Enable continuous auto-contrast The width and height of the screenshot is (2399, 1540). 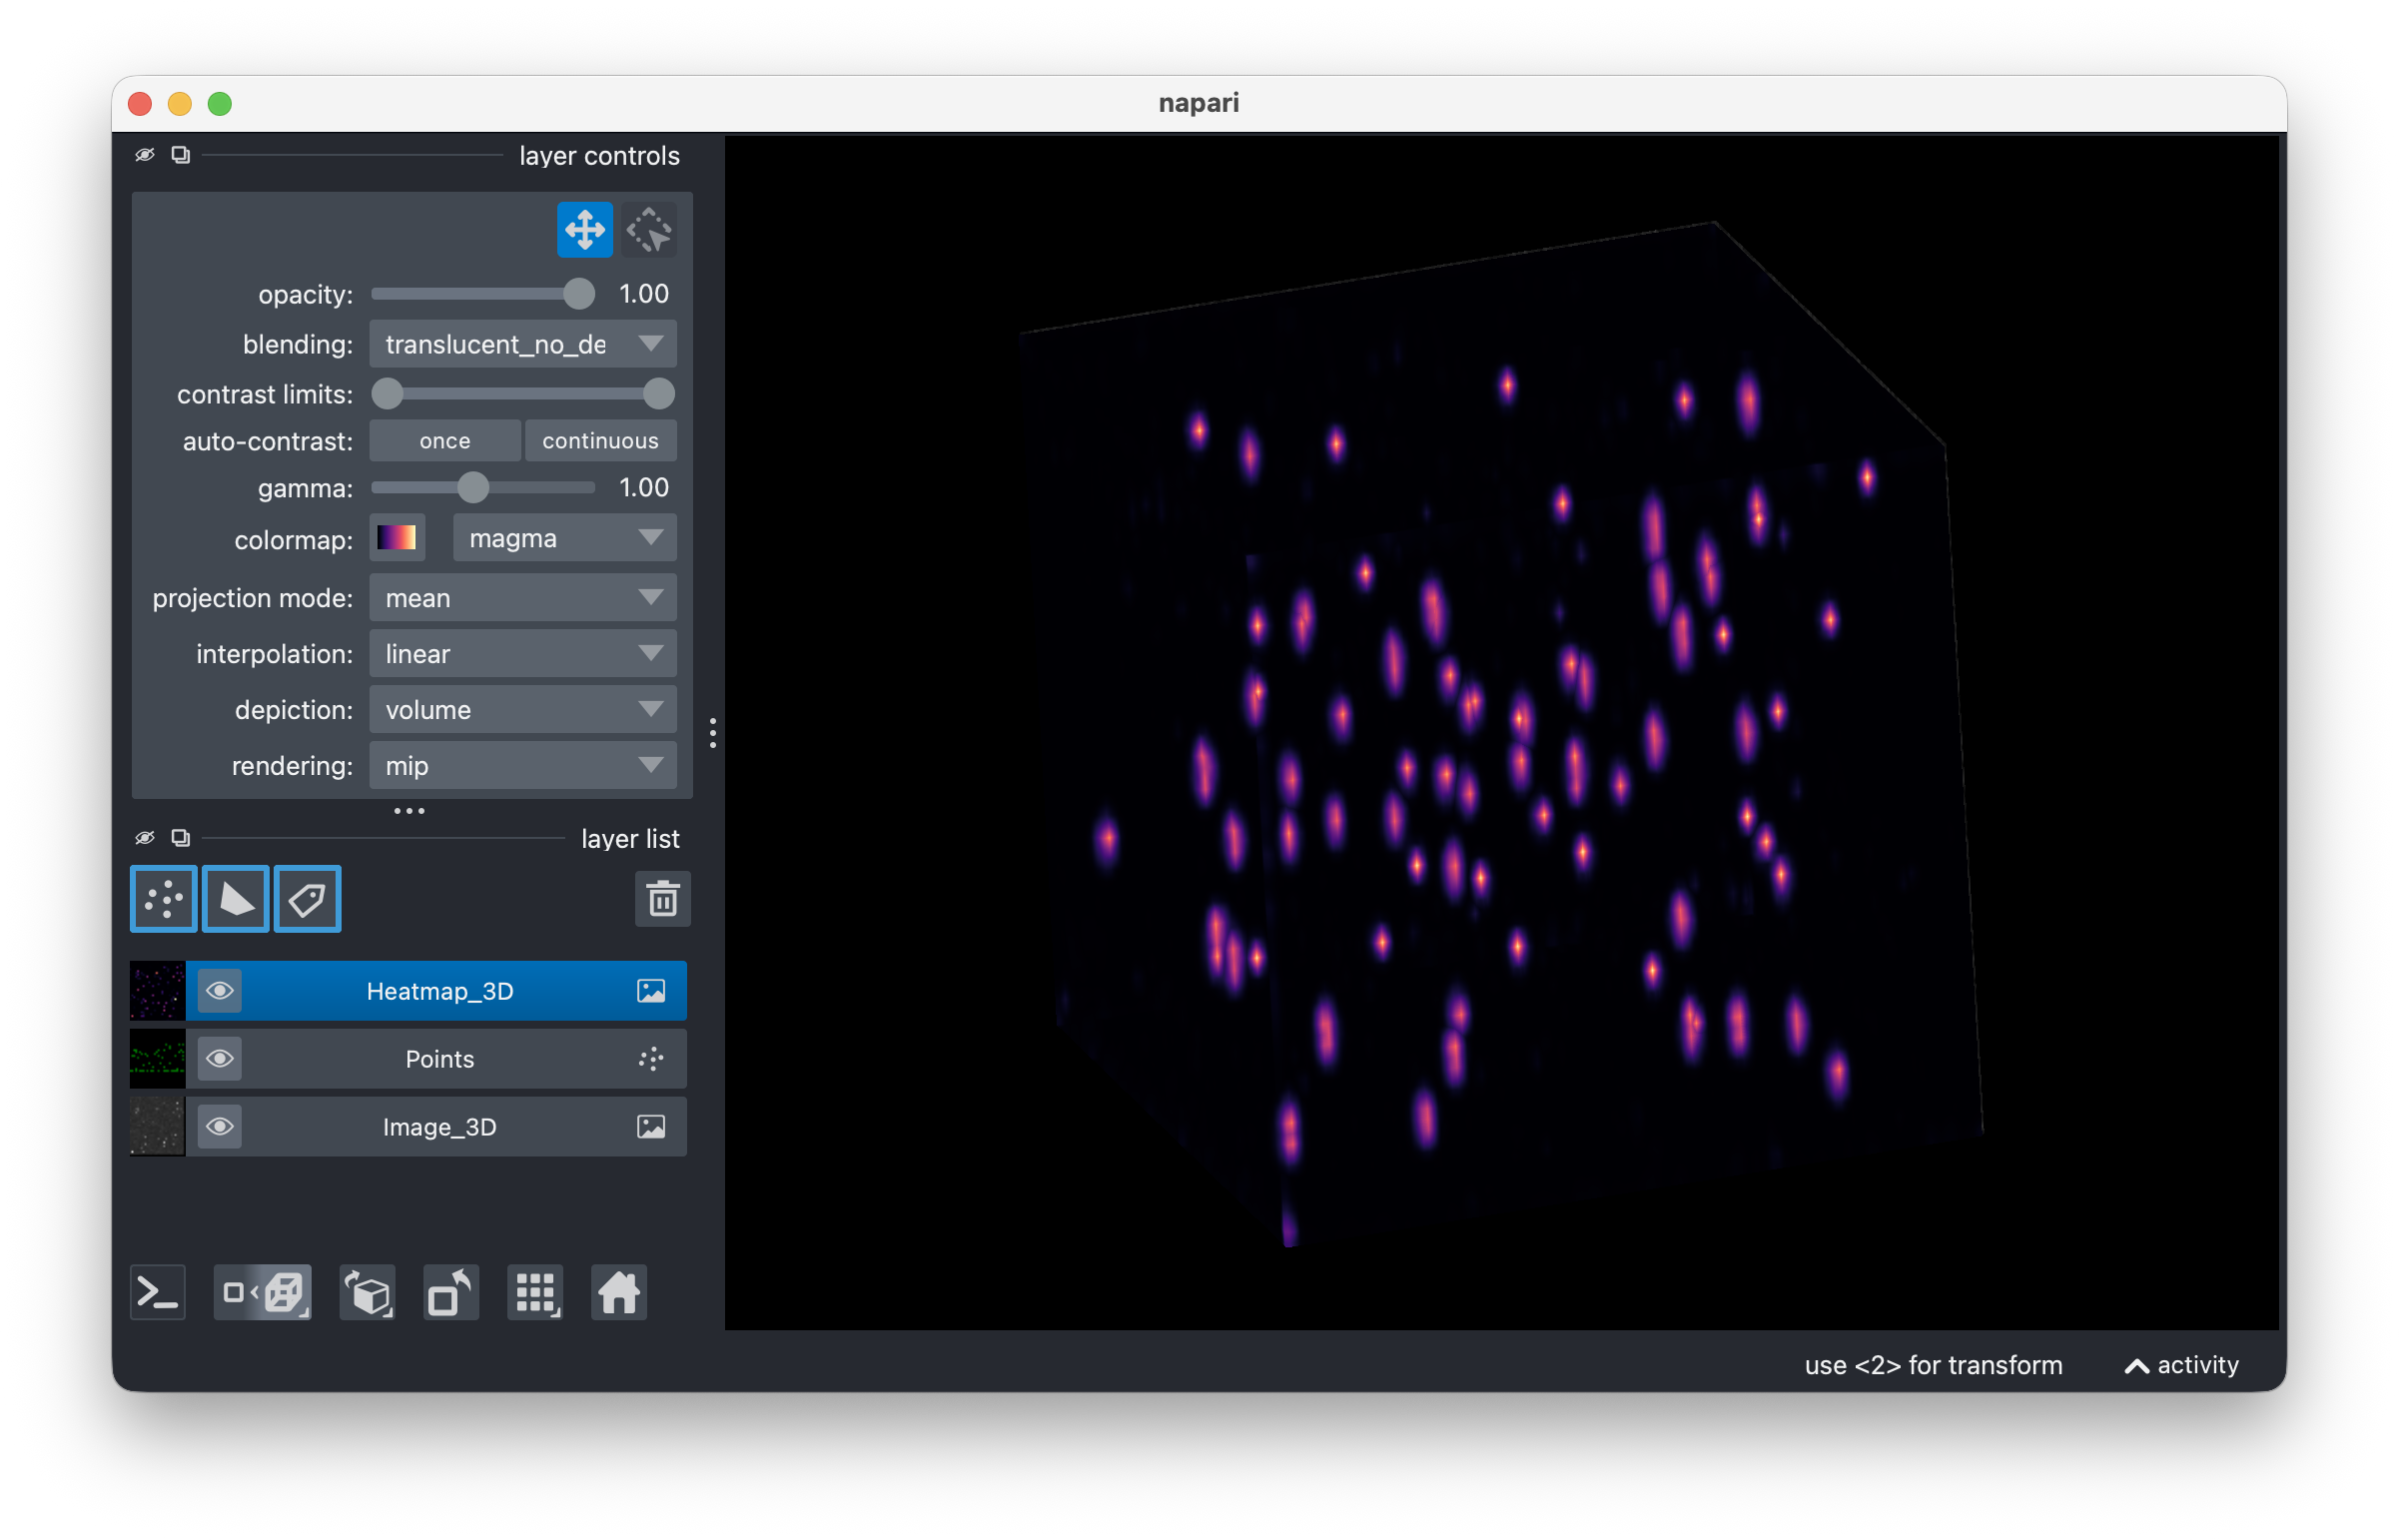click(600, 441)
